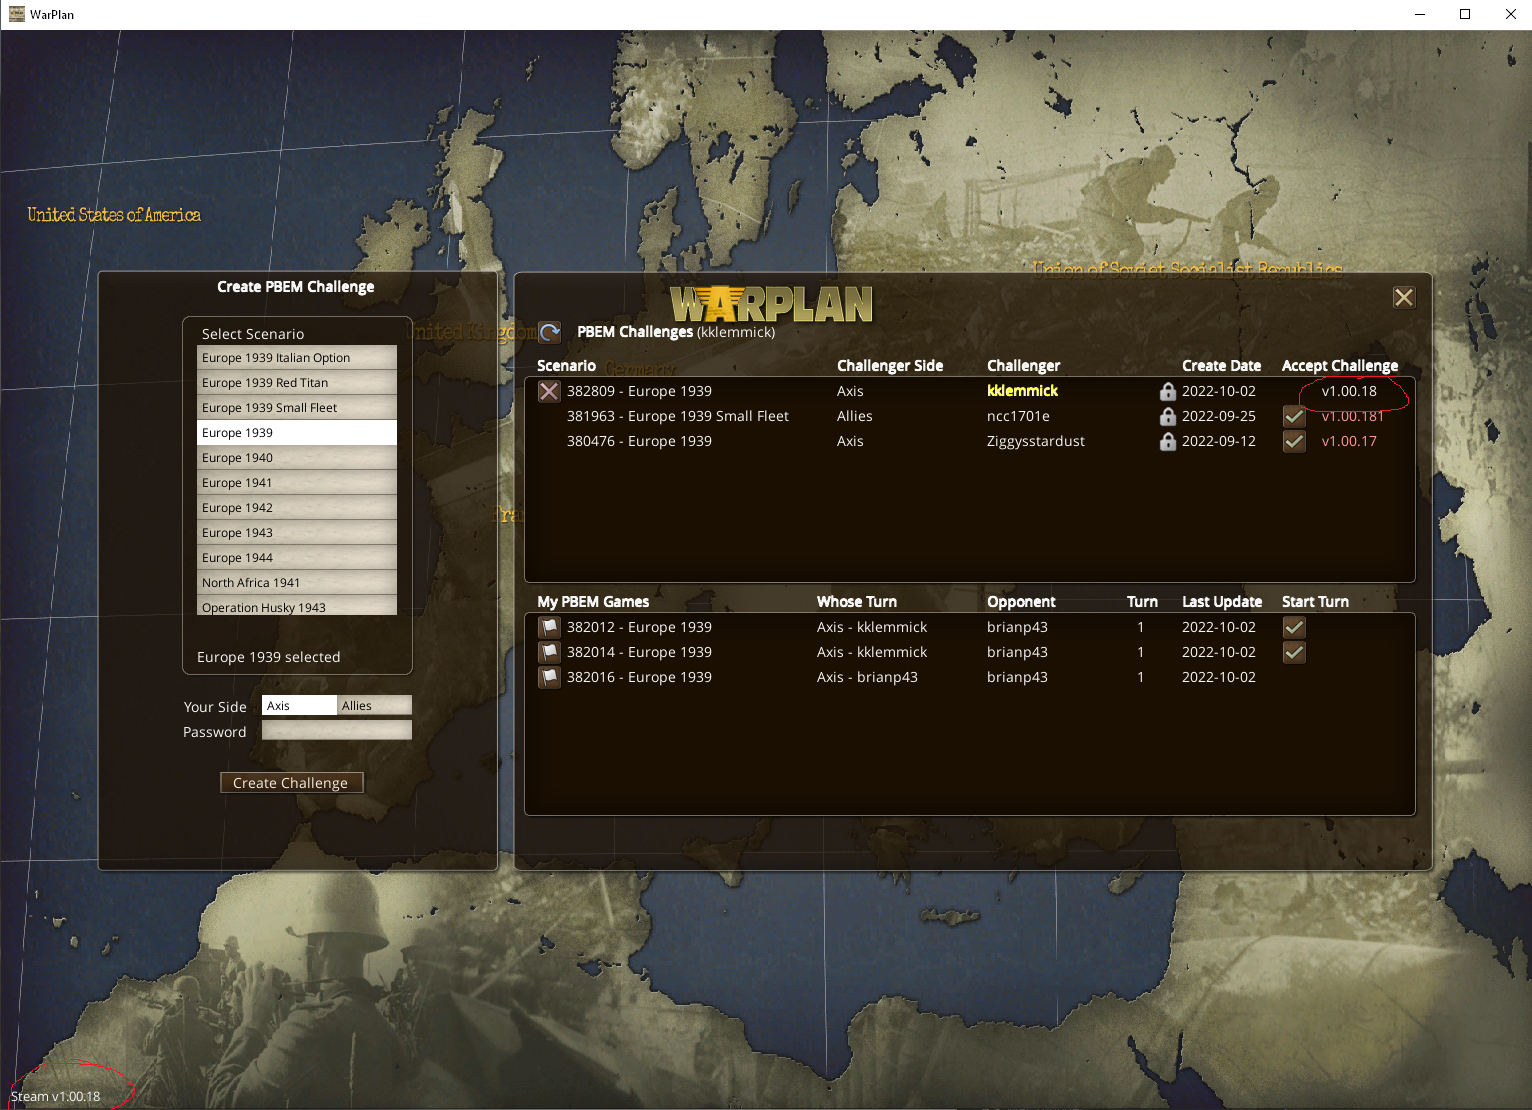Click lock icon on 382809 challenge row
Image resolution: width=1532 pixels, height=1110 pixels.
[x=1167, y=391]
